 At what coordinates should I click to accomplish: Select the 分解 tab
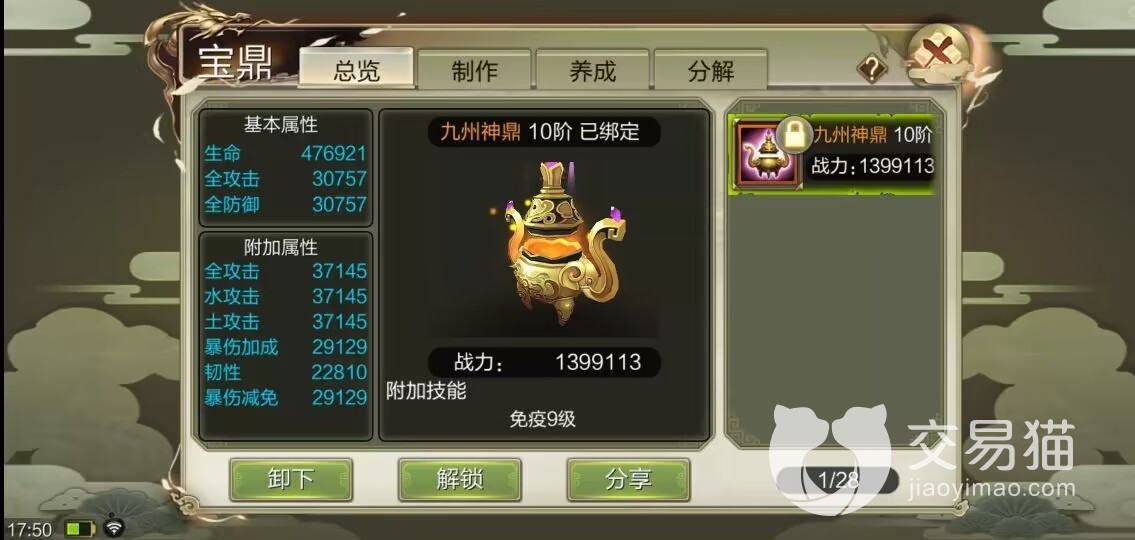pyautogui.click(x=711, y=70)
